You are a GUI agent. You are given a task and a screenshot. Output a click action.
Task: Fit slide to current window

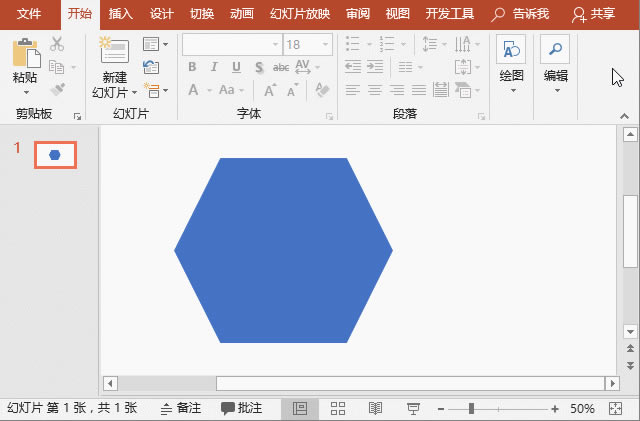[615, 408]
